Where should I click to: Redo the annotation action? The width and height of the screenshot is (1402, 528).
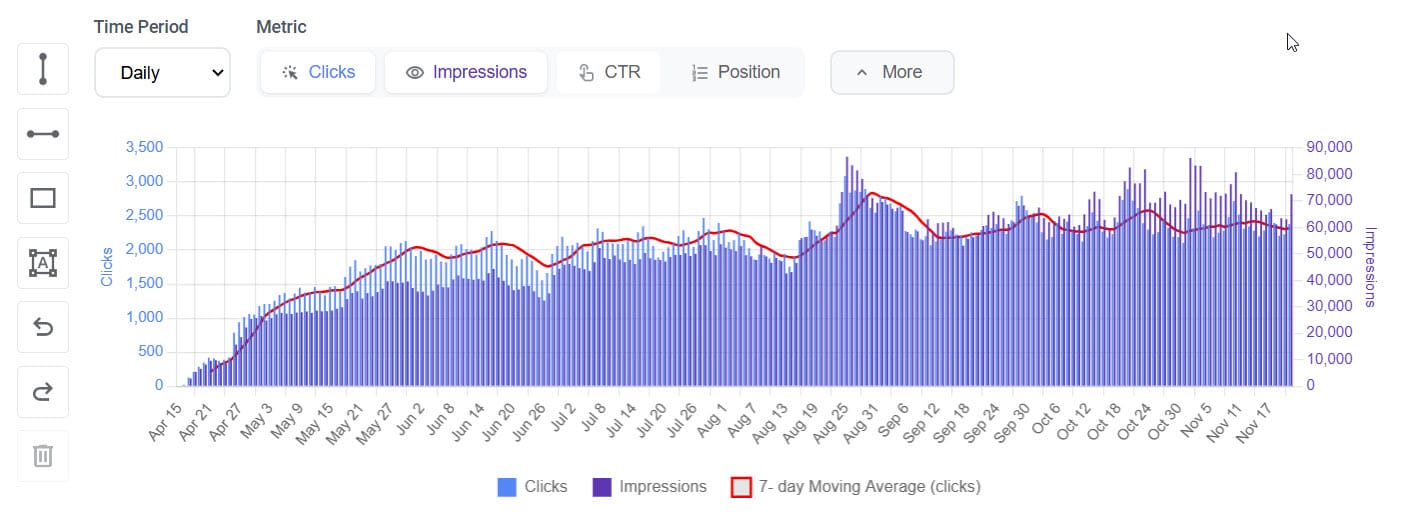click(43, 391)
